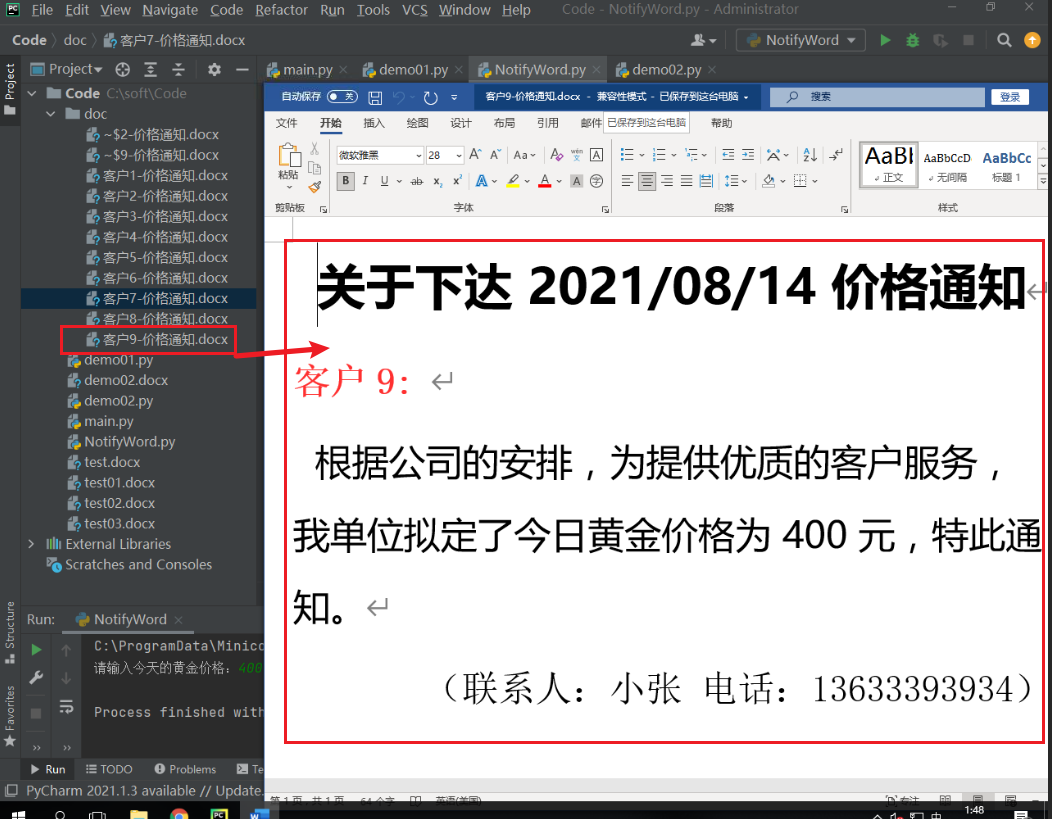The width and height of the screenshot is (1052, 819).
Task: Show paragraph marks in Word
Action: (x=836, y=155)
